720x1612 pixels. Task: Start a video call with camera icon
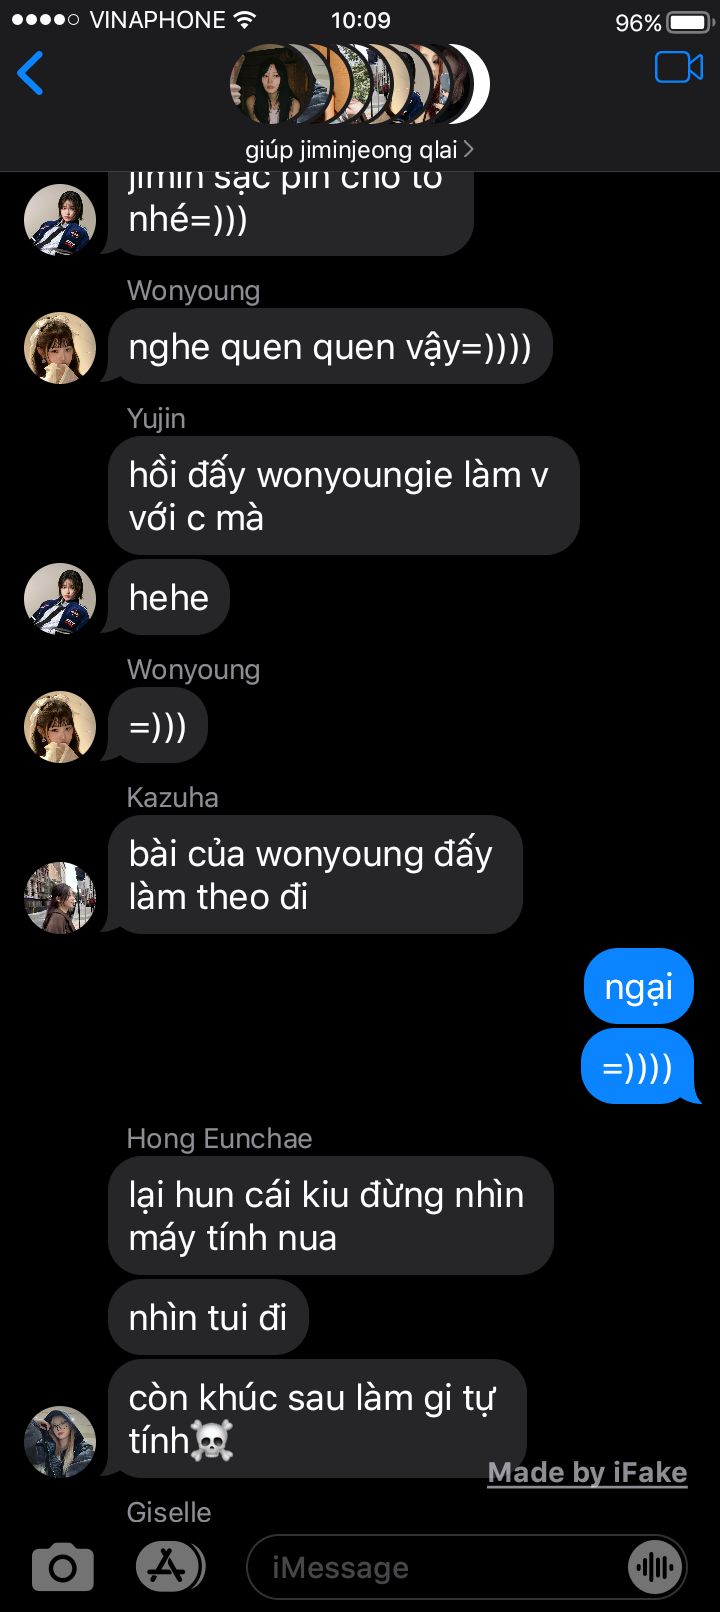pyautogui.click(x=679, y=68)
